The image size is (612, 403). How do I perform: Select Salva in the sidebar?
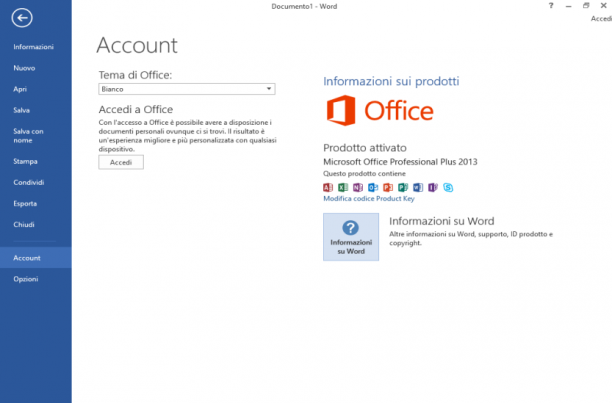21,110
